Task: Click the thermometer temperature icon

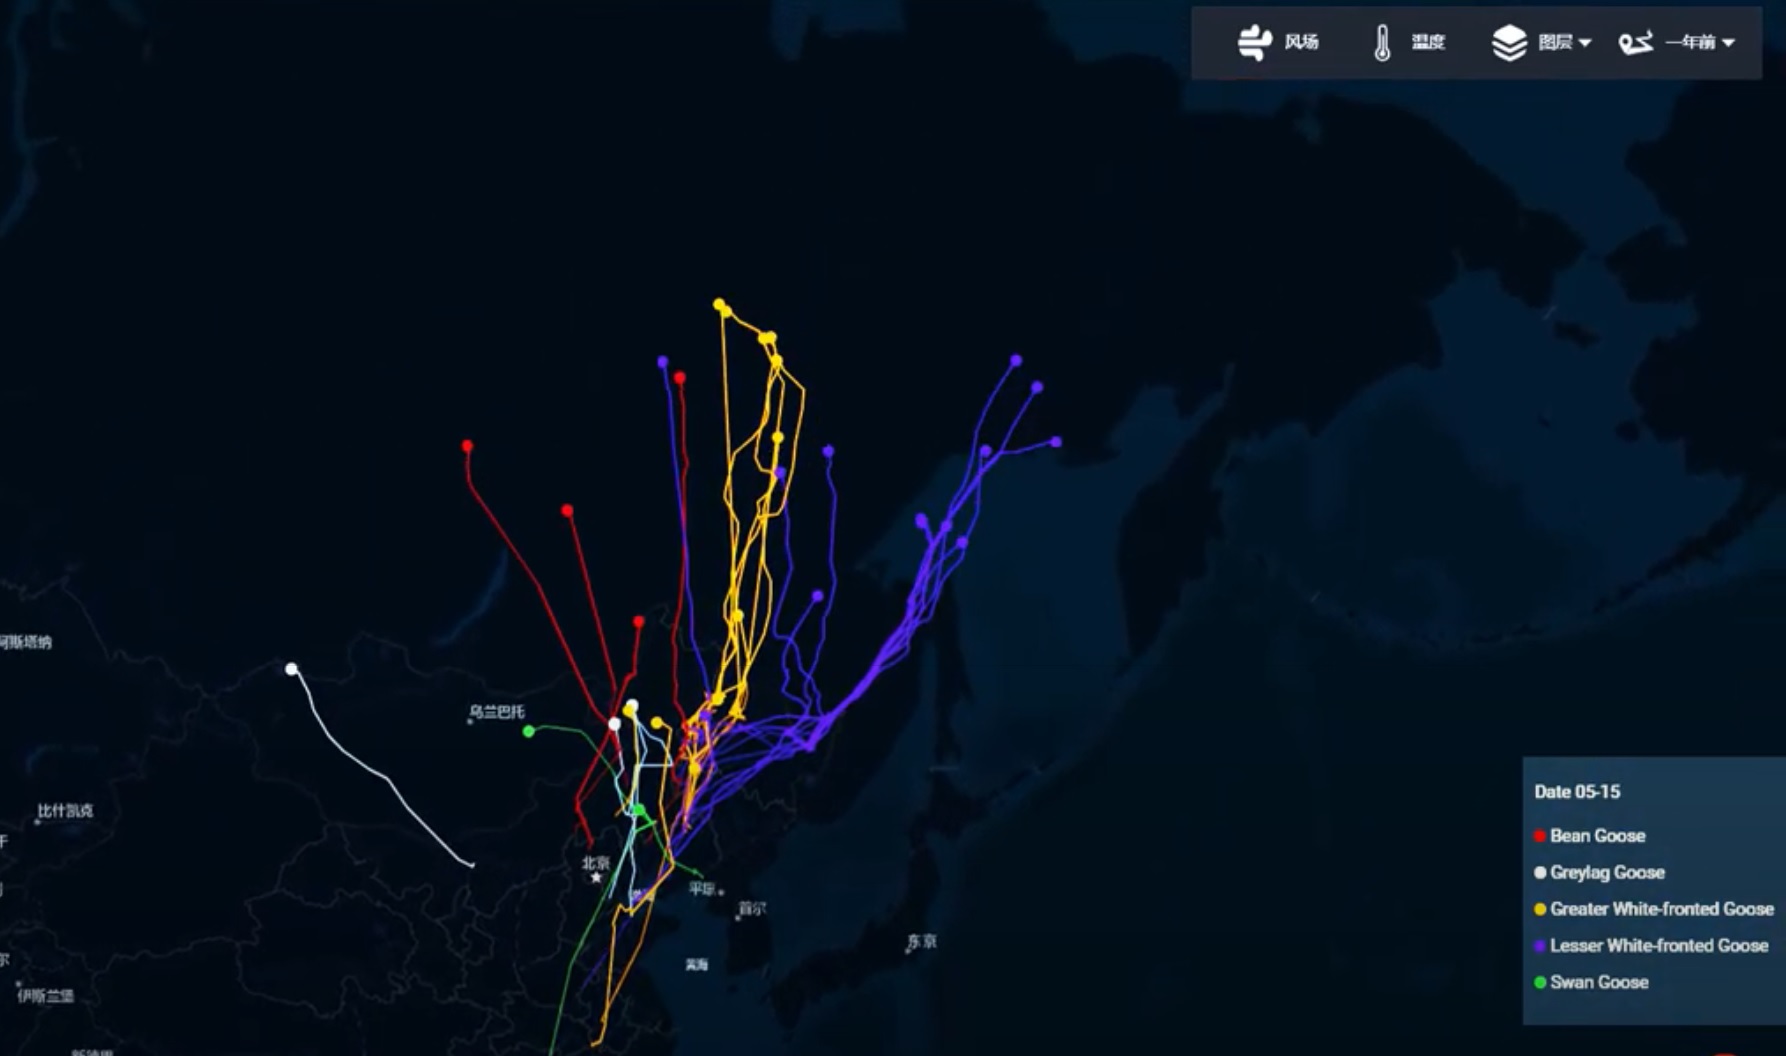Action: (x=1382, y=43)
